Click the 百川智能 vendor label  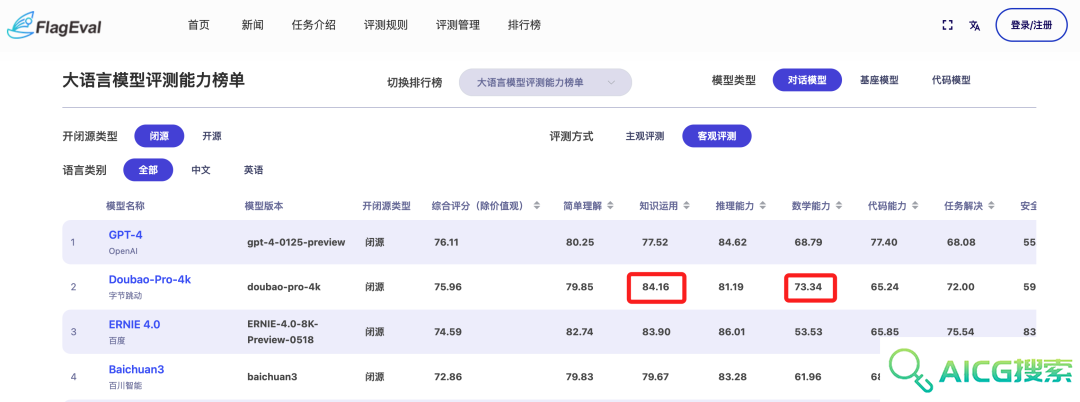[123, 385]
